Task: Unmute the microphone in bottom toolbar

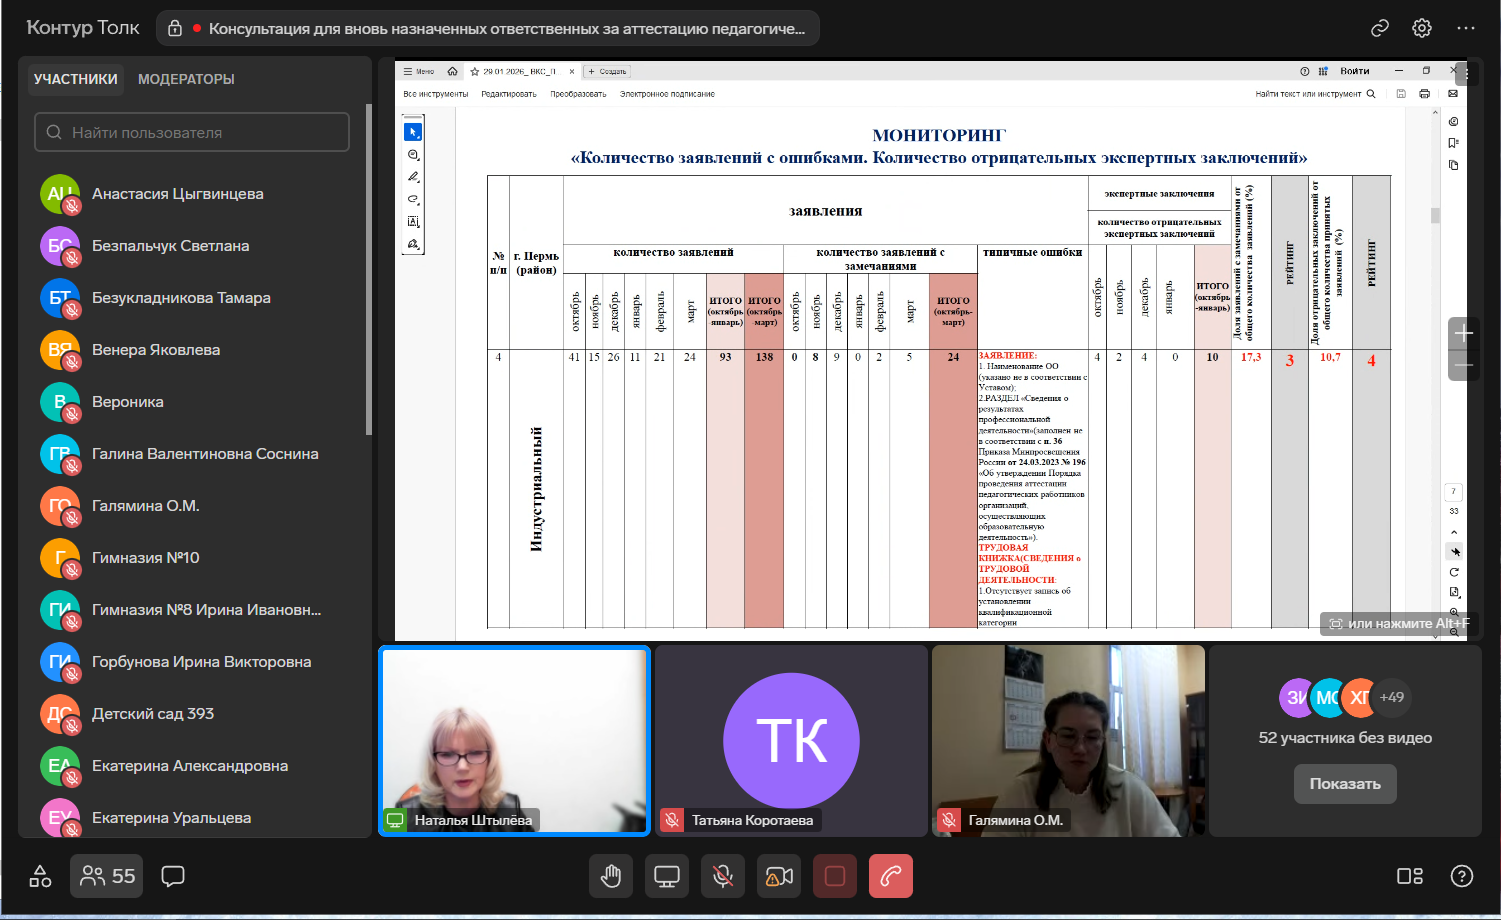Action: coord(723,877)
